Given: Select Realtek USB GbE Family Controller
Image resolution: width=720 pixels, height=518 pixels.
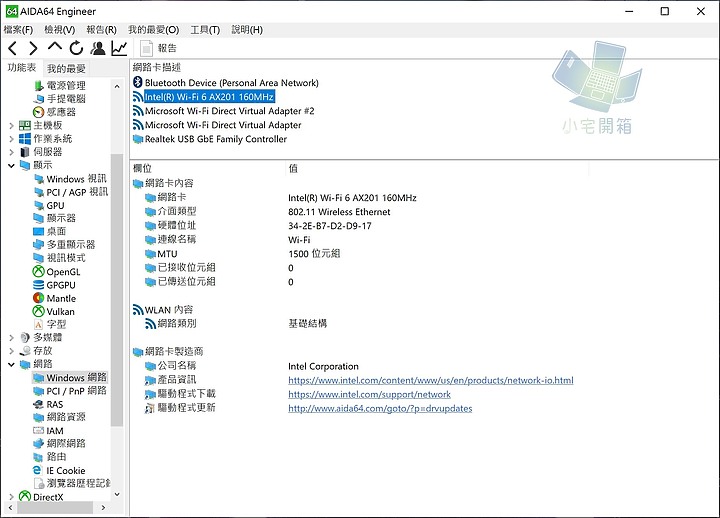Looking at the screenshot, I should point(216,139).
